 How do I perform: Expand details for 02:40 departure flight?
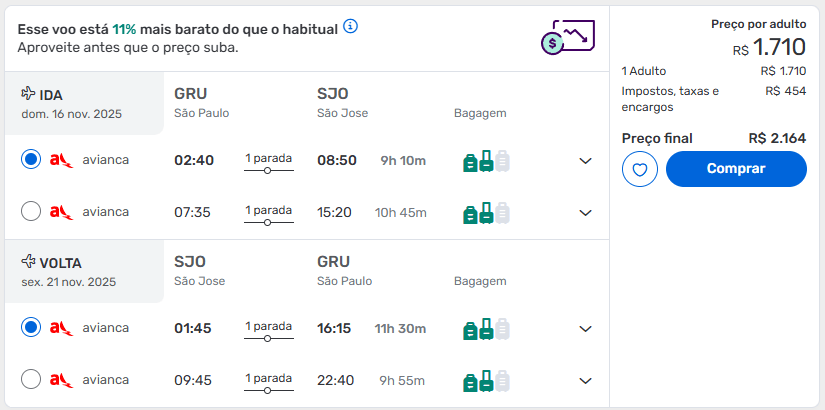pos(586,161)
